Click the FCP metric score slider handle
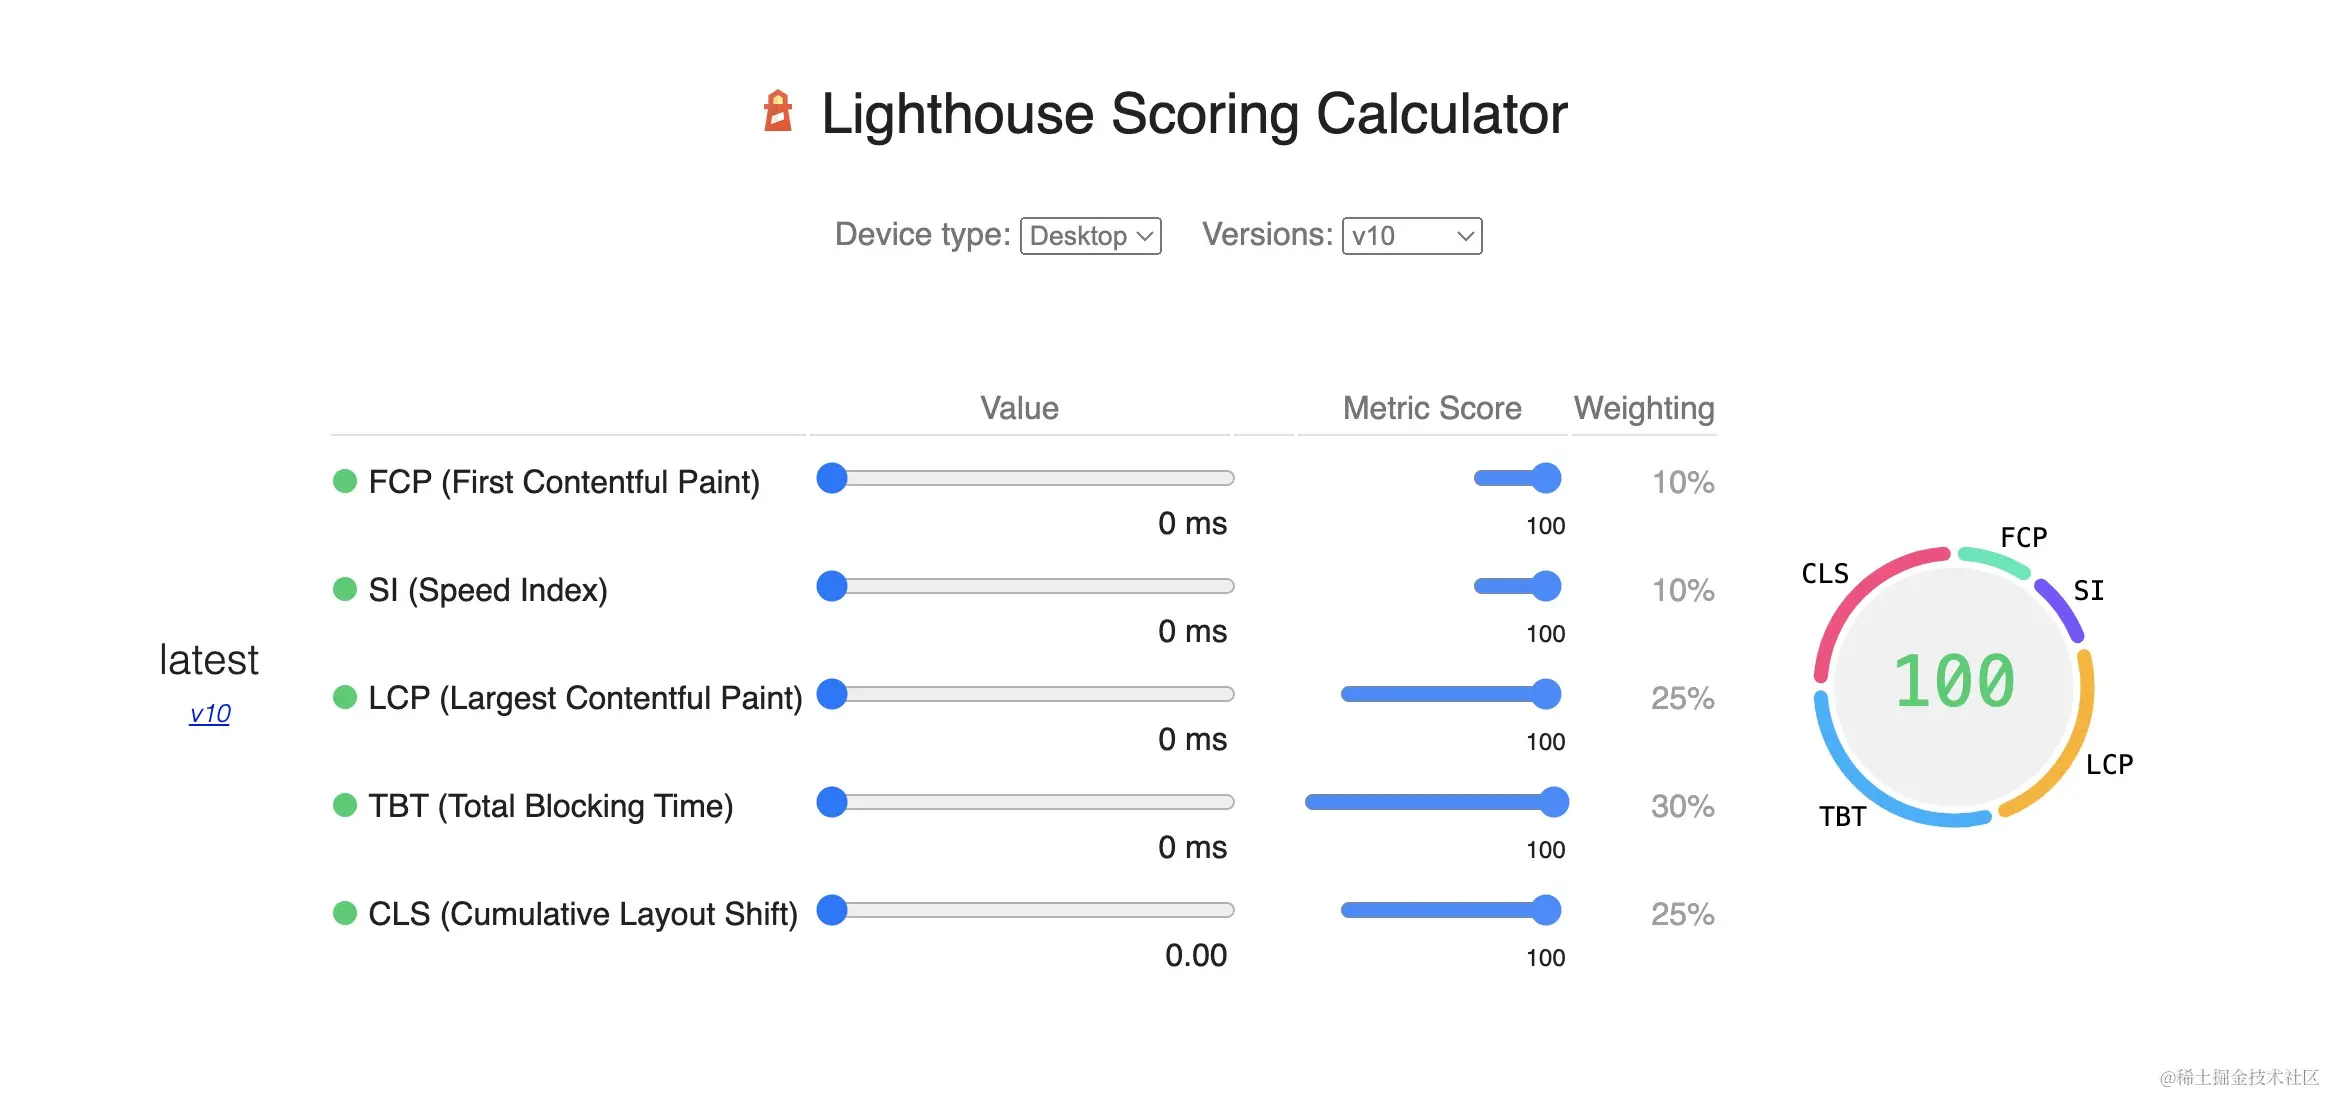2326x1094 pixels. pos(1546,479)
